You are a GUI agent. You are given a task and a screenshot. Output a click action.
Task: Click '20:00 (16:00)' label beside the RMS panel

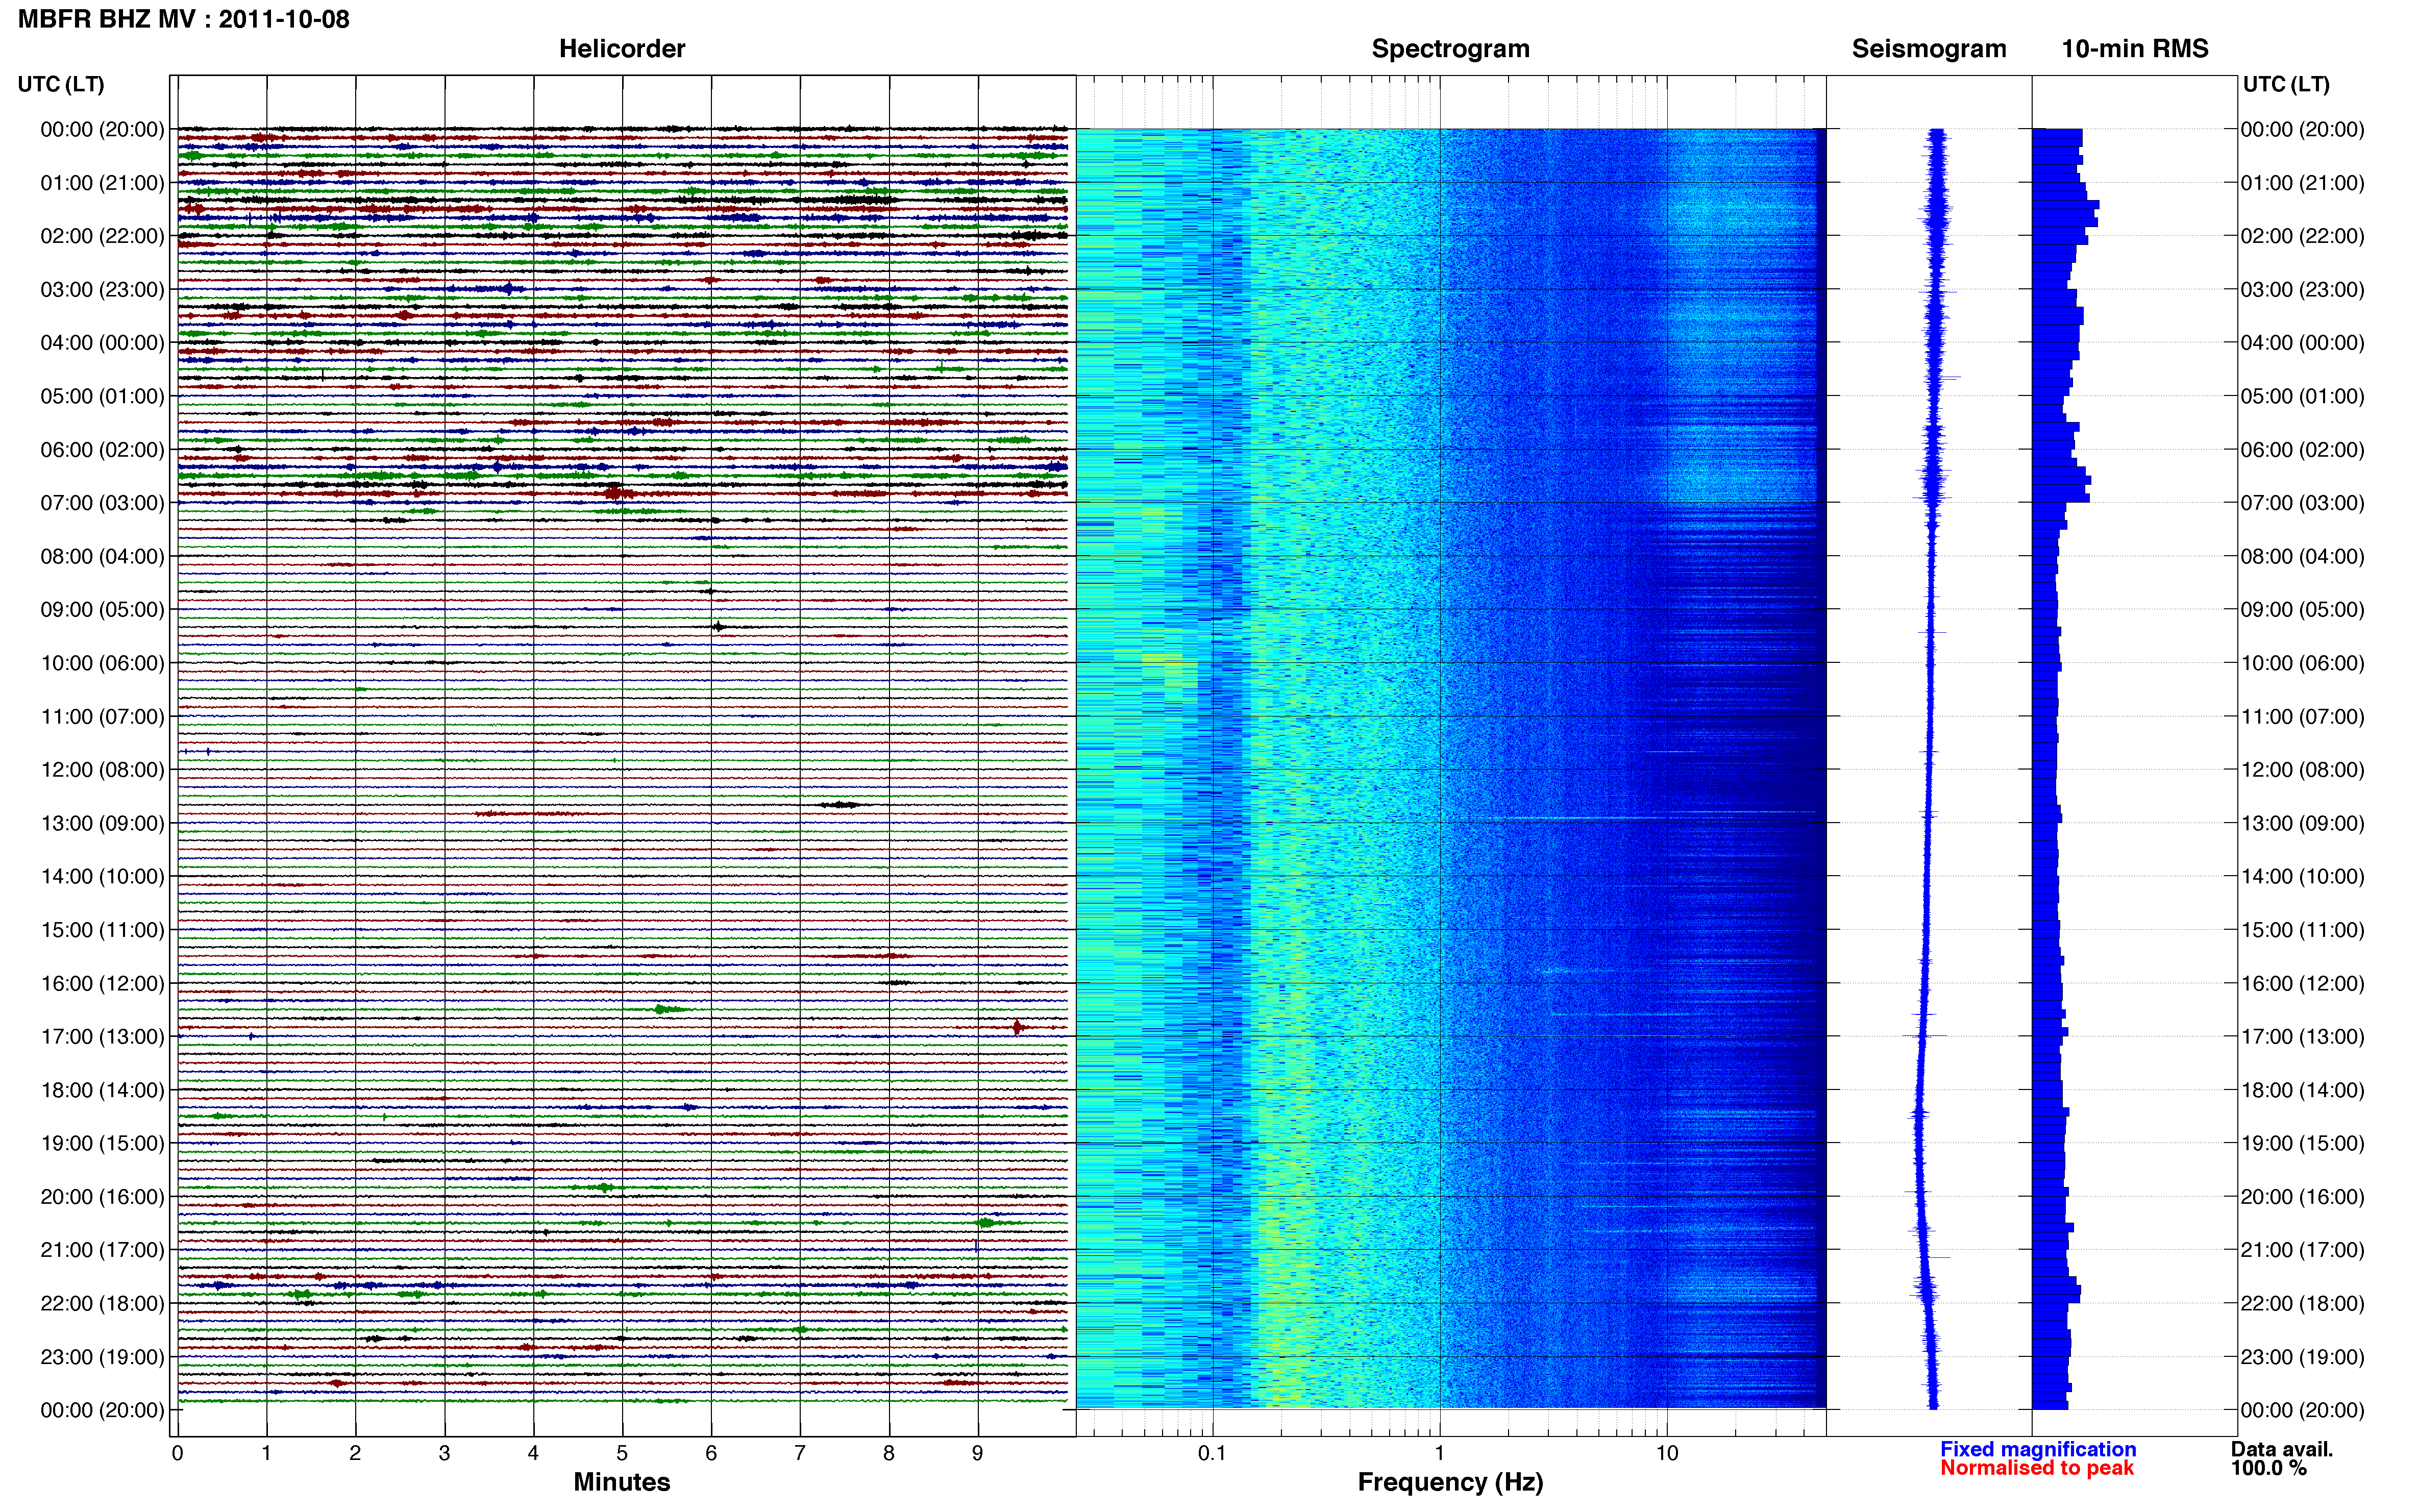coord(2302,1197)
